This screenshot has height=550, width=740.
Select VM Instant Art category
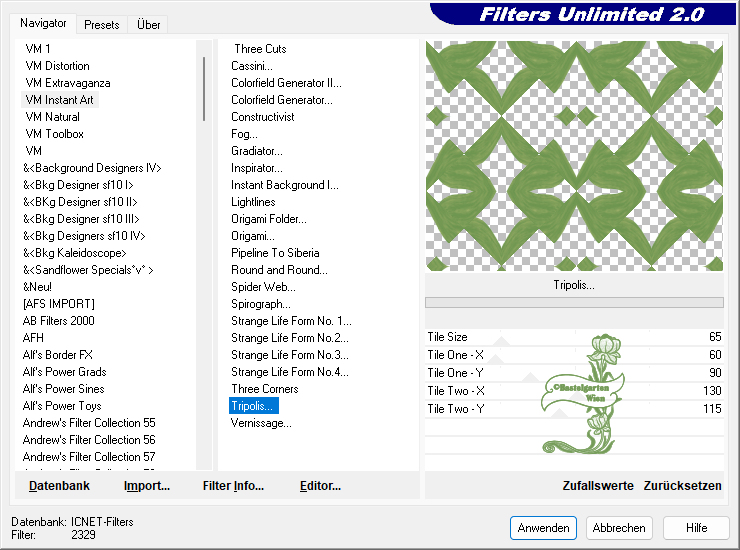click(x=59, y=100)
